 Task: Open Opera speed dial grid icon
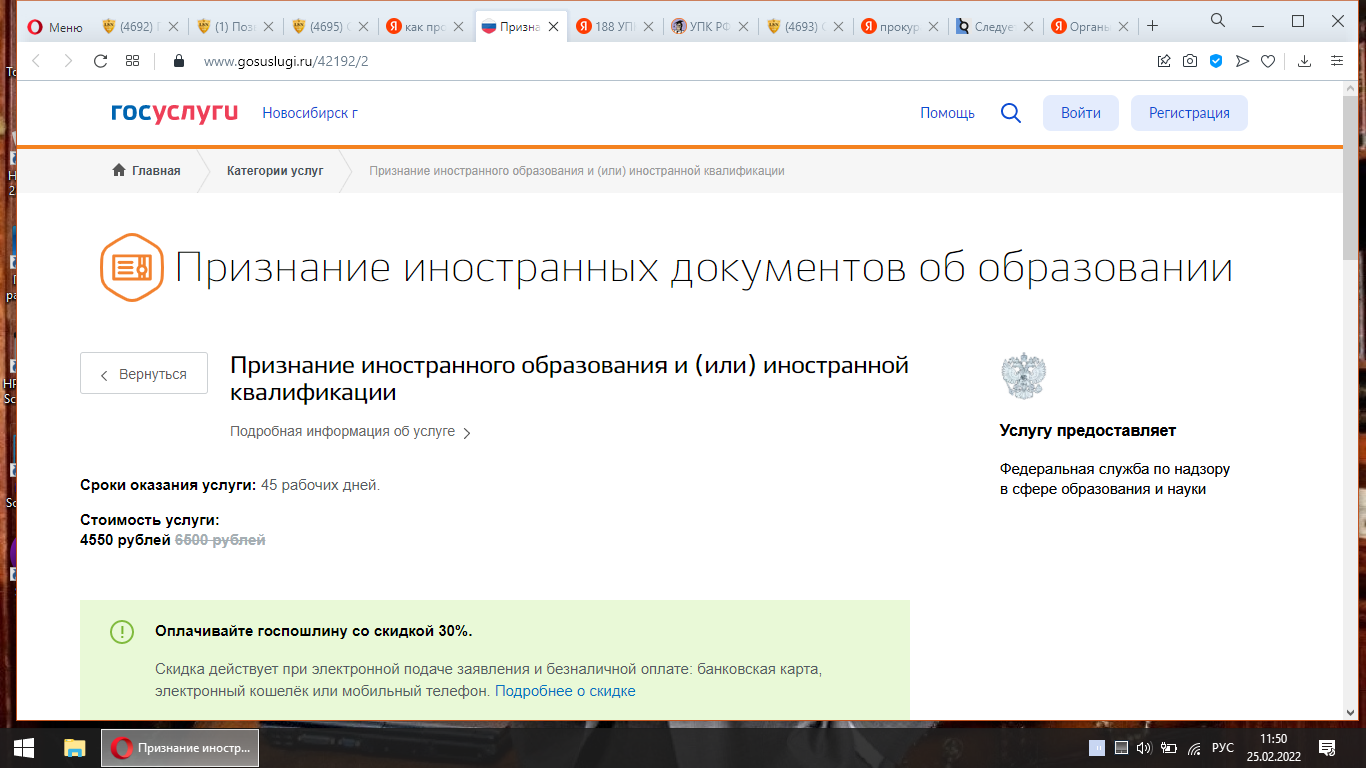coord(132,61)
